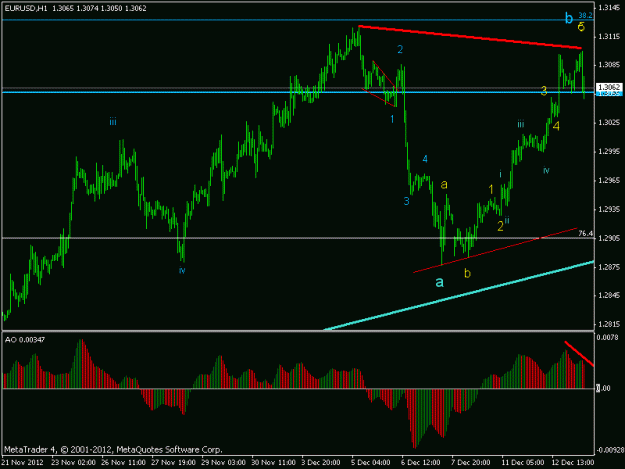The height and width of the screenshot is (469, 625).
Task: Select the small yellow a wave label
Action: pos(444,184)
